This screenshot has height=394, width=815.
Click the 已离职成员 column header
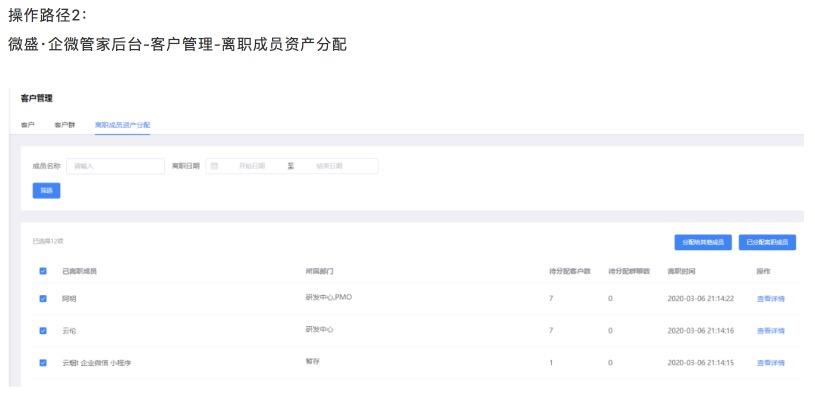tap(80, 271)
